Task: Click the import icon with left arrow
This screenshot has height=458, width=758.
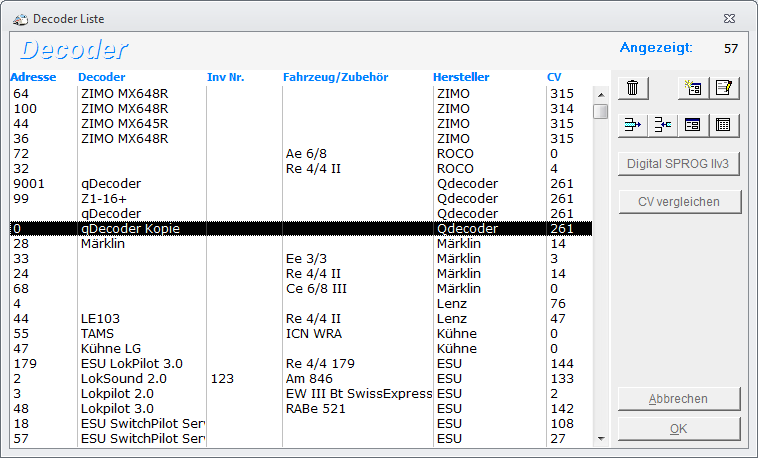Action: 663,125
